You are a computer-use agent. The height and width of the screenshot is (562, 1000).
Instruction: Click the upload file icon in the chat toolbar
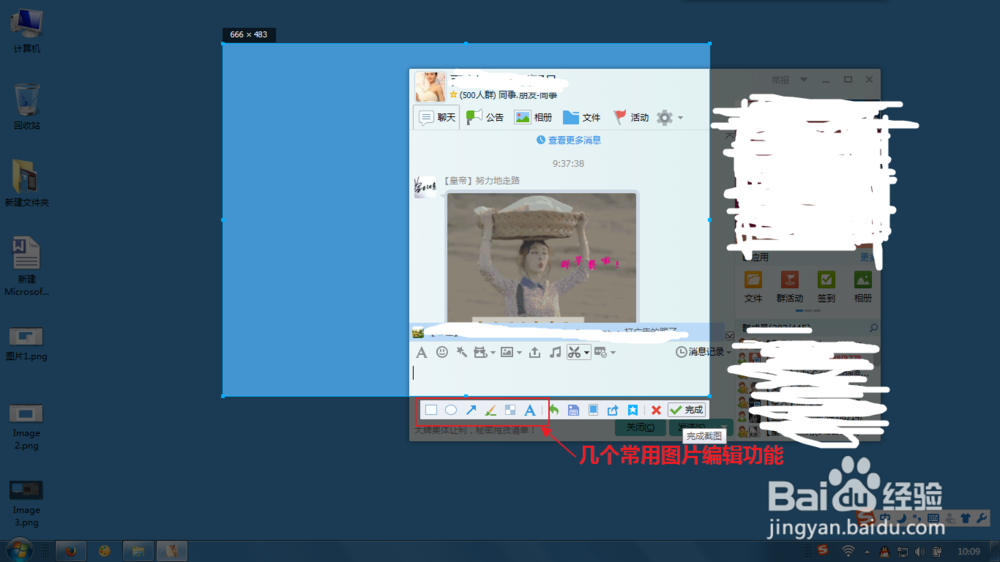coord(534,352)
